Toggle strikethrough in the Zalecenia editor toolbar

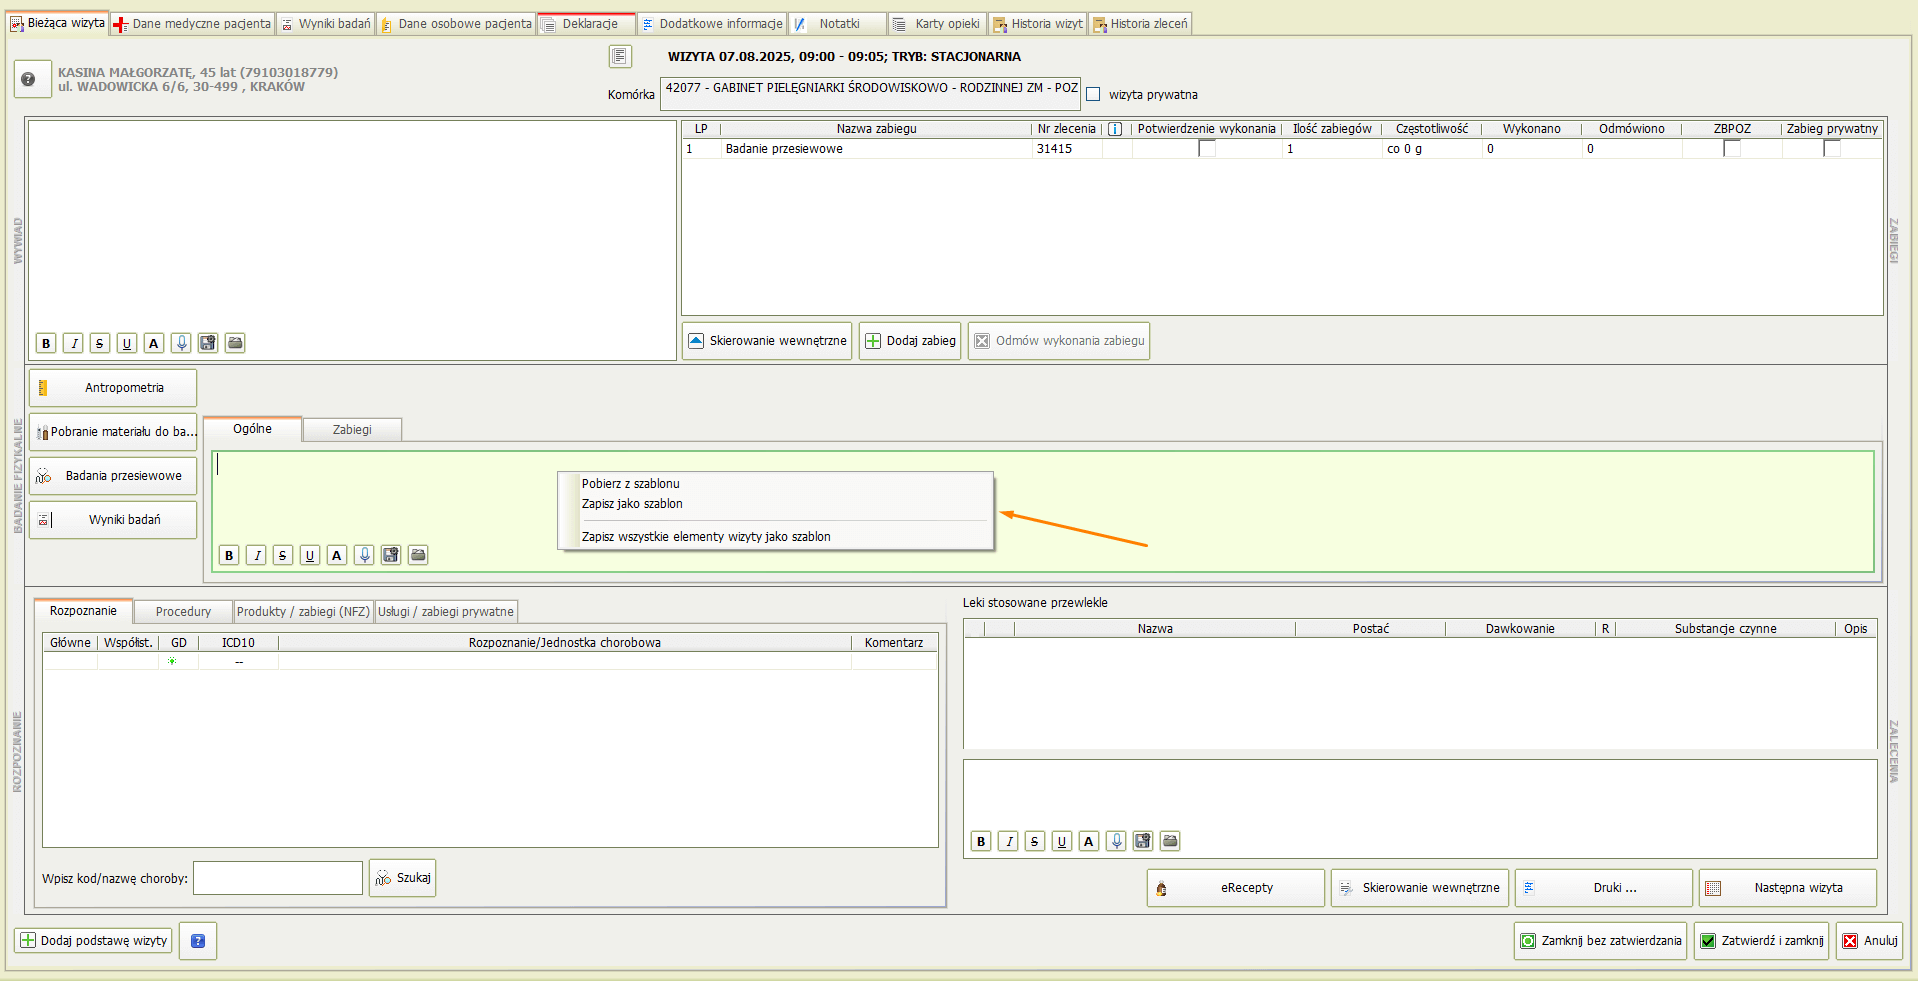1035,841
